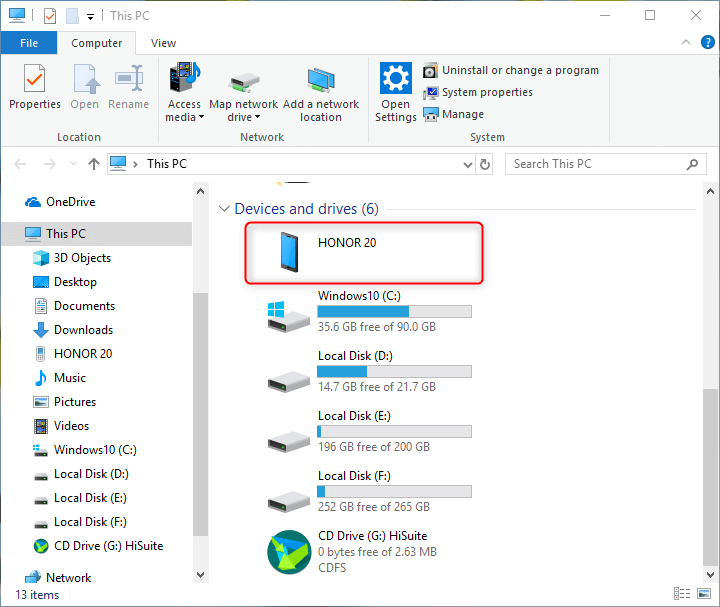Screen dimensions: 720x607
Task: Open Documents folder in sidebar
Action: click(x=74, y=306)
